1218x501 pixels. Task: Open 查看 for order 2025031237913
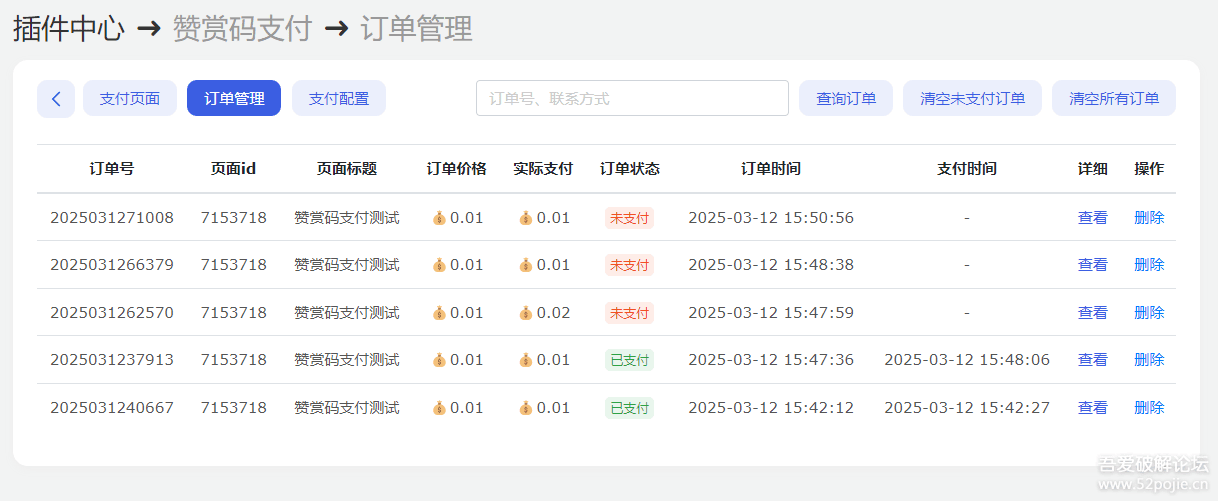1092,360
